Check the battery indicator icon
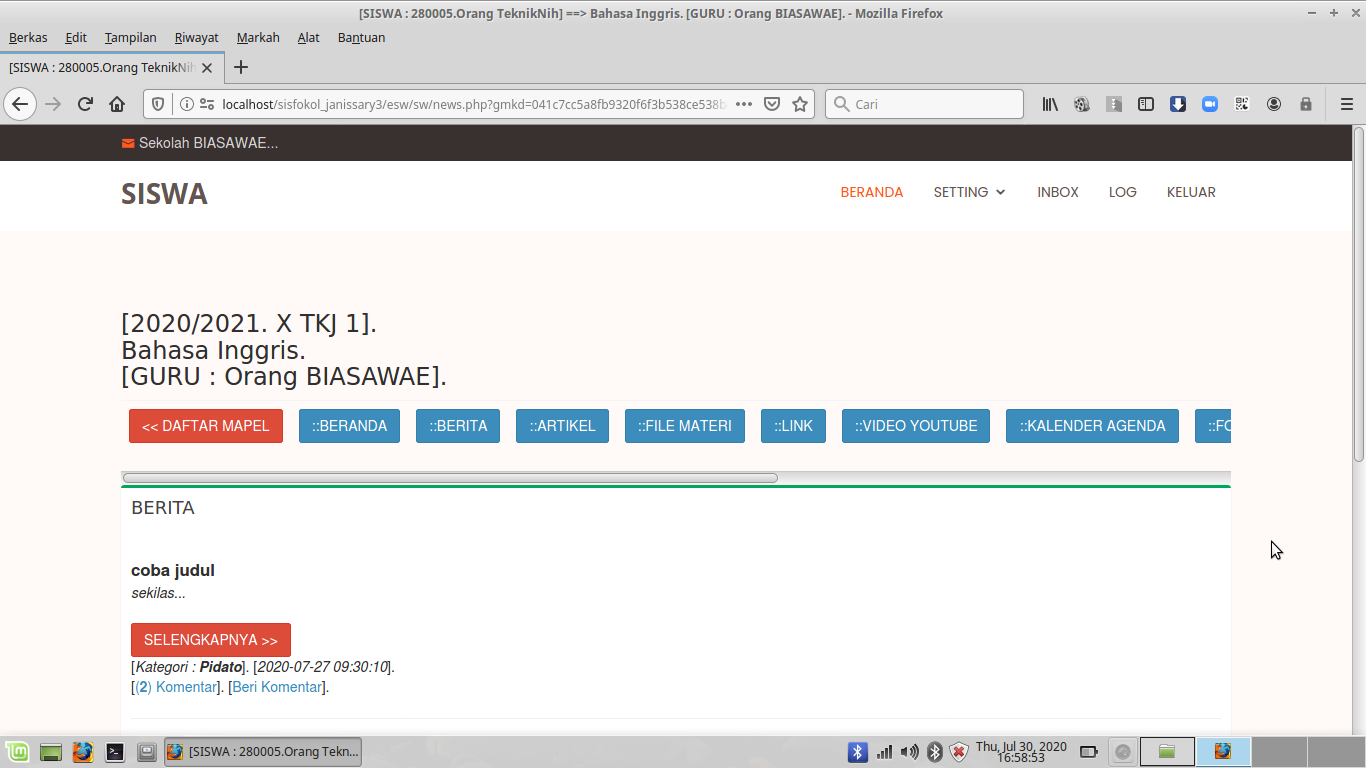Image resolution: width=1366 pixels, height=768 pixels. [1089, 752]
